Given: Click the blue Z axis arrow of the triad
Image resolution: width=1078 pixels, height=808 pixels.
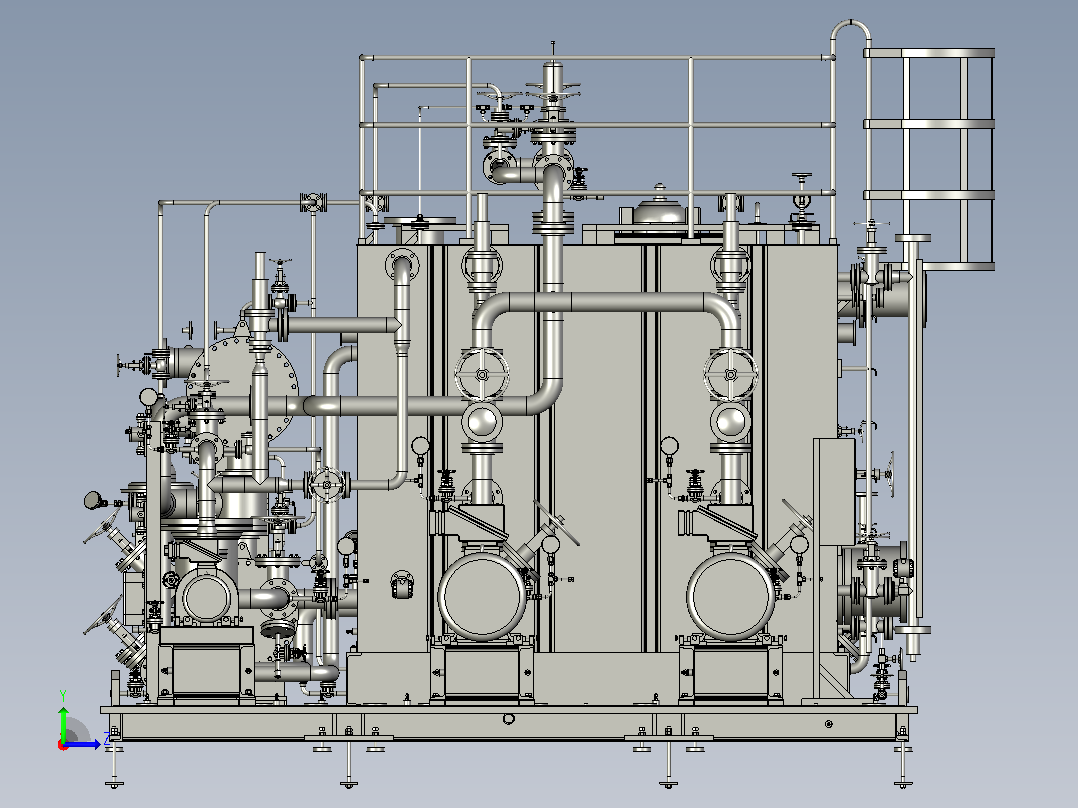Looking at the screenshot, I should [83, 745].
